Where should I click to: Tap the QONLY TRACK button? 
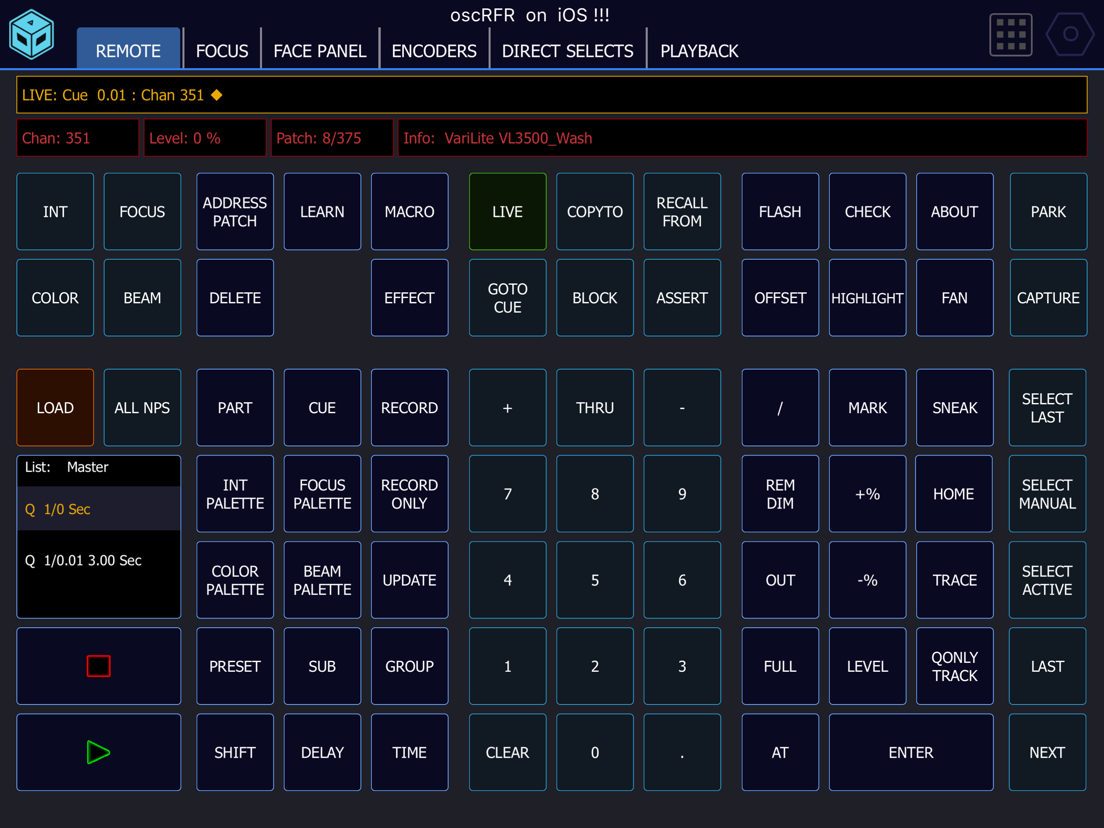coord(955,666)
